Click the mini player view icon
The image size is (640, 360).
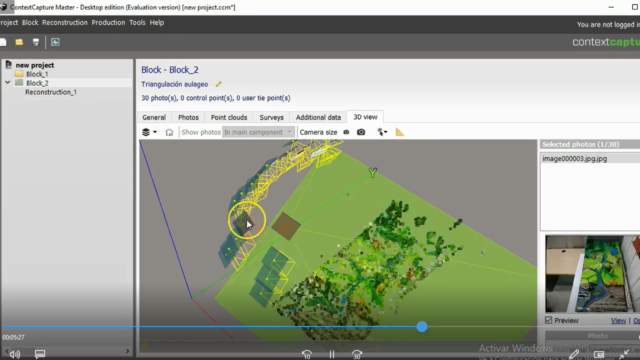pos(599,354)
